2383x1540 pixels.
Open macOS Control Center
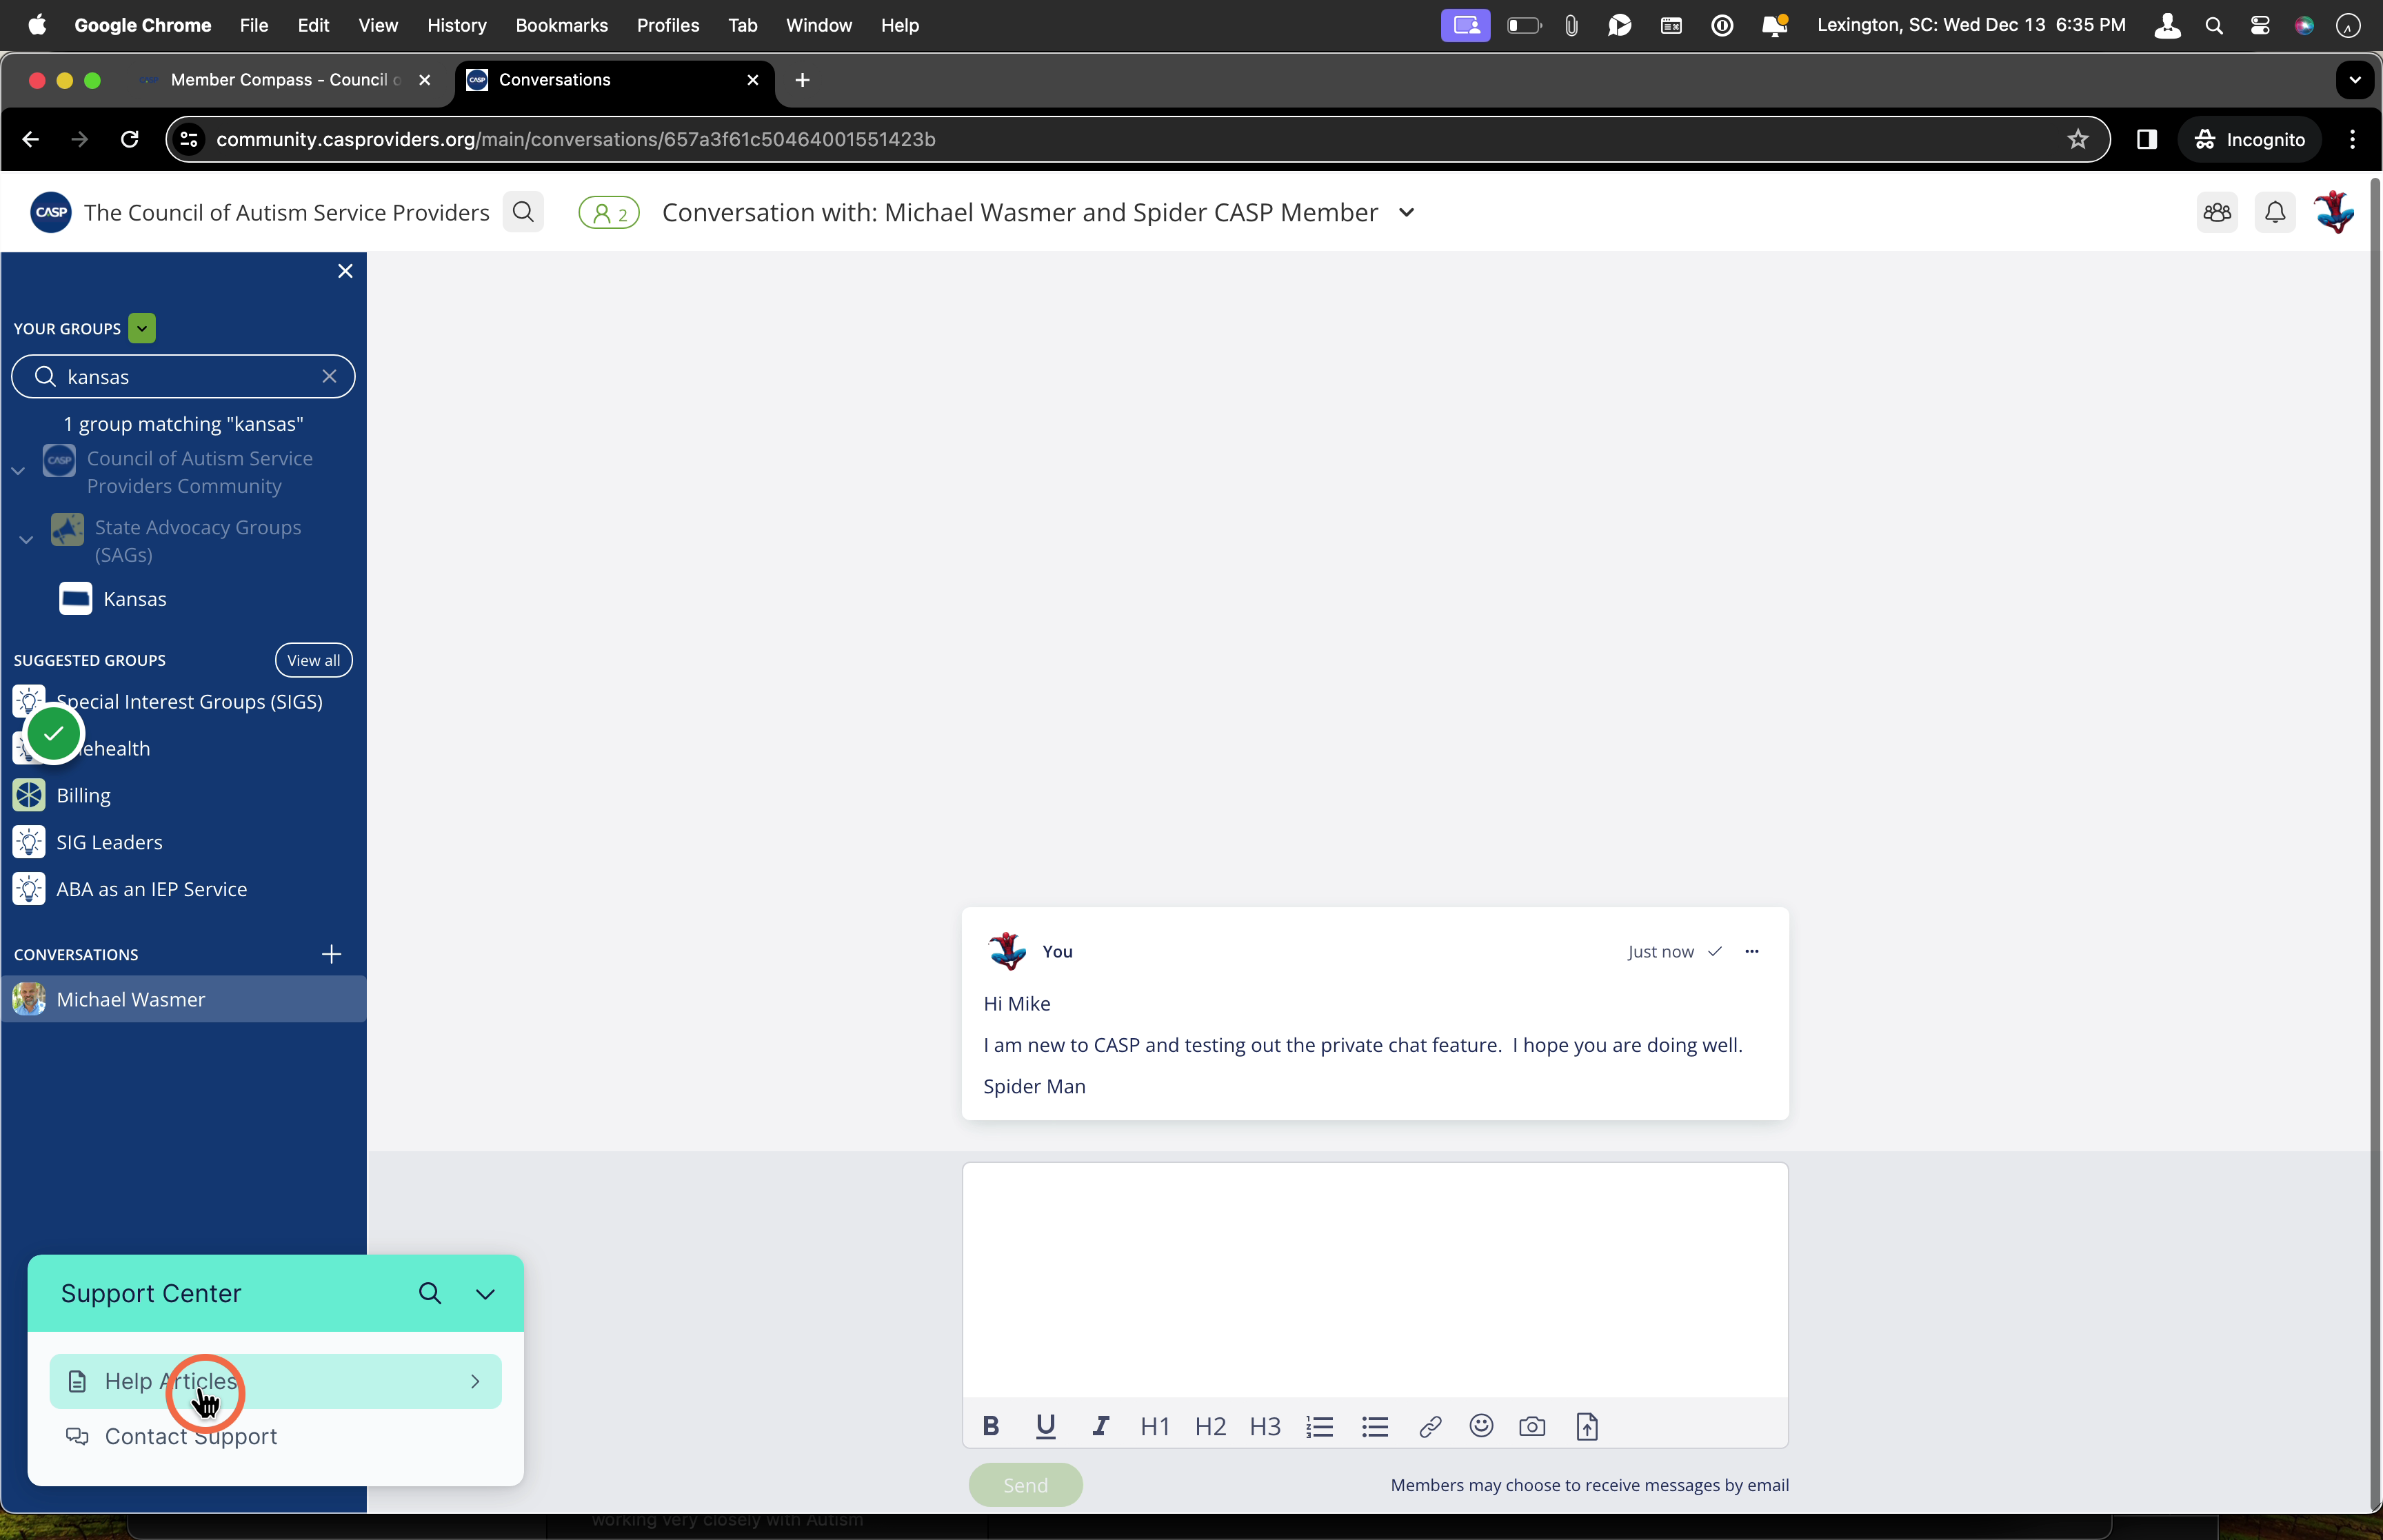click(x=2260, y=26)
